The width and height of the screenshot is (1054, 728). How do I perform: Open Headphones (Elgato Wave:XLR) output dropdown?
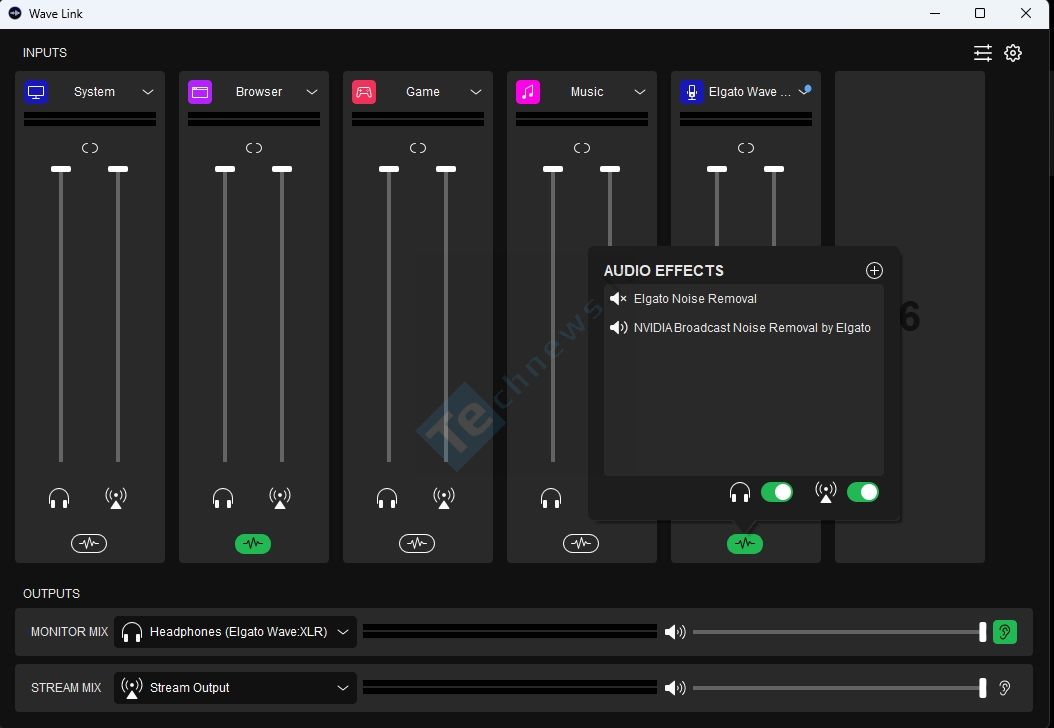pyautogui.click(x=235, y=632)
